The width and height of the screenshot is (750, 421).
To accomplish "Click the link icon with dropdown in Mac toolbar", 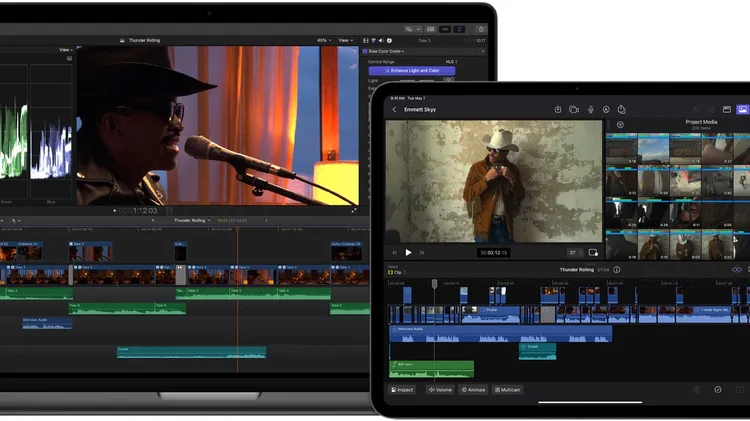I will pos(412,29).
